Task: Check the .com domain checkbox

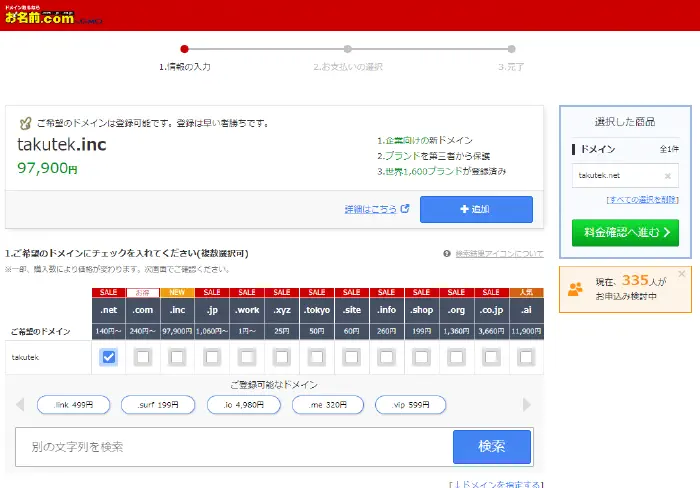Action: [x=143, y=357]
